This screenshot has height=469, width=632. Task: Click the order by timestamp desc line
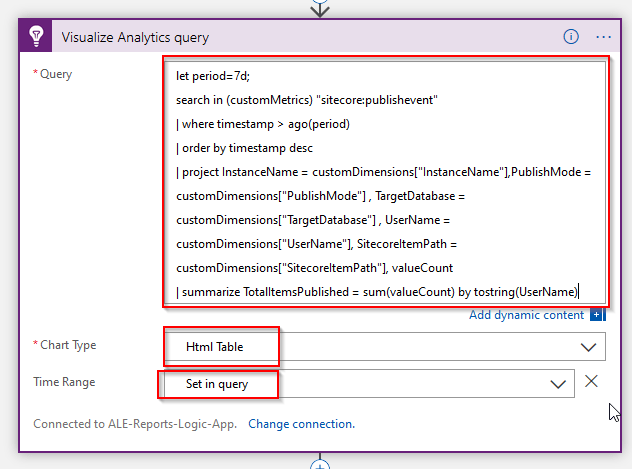click(246, 147)
